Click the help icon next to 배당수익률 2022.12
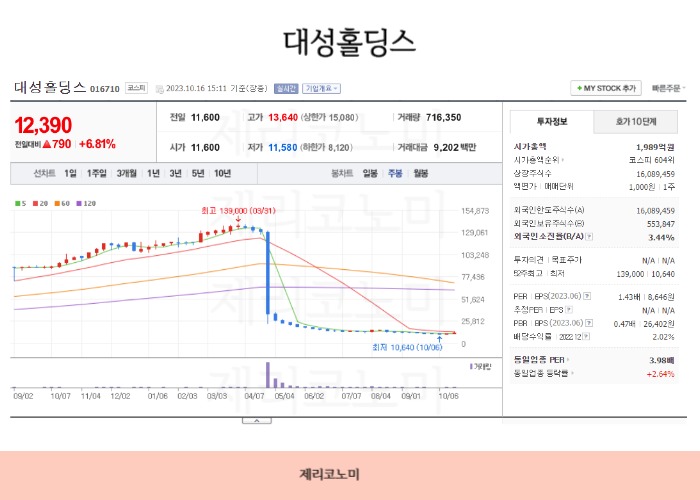Image resolution: width=700 pixels, height=500 pixels. [x=586, y=336]
